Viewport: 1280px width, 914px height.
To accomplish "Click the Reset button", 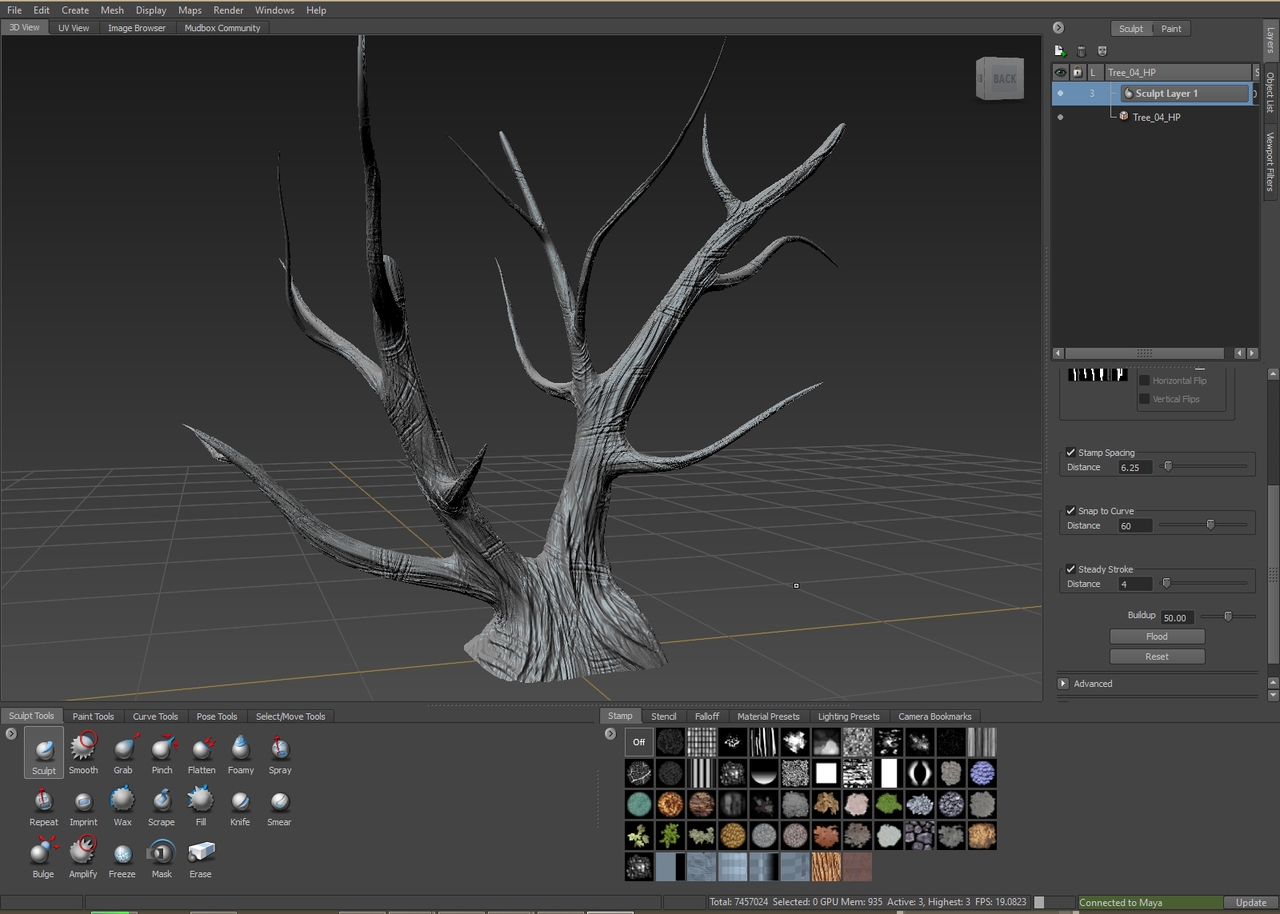I will click(1157, 656).
